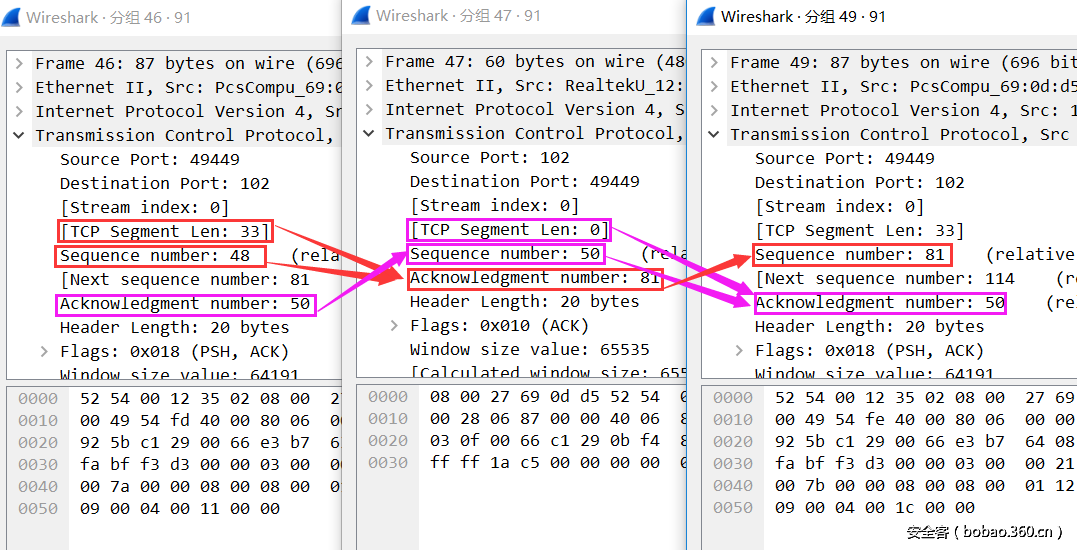Viewport: 1077px width, 550px height.
Task: Select Sequence number: 81 row
Action: [x=850, y=255]
